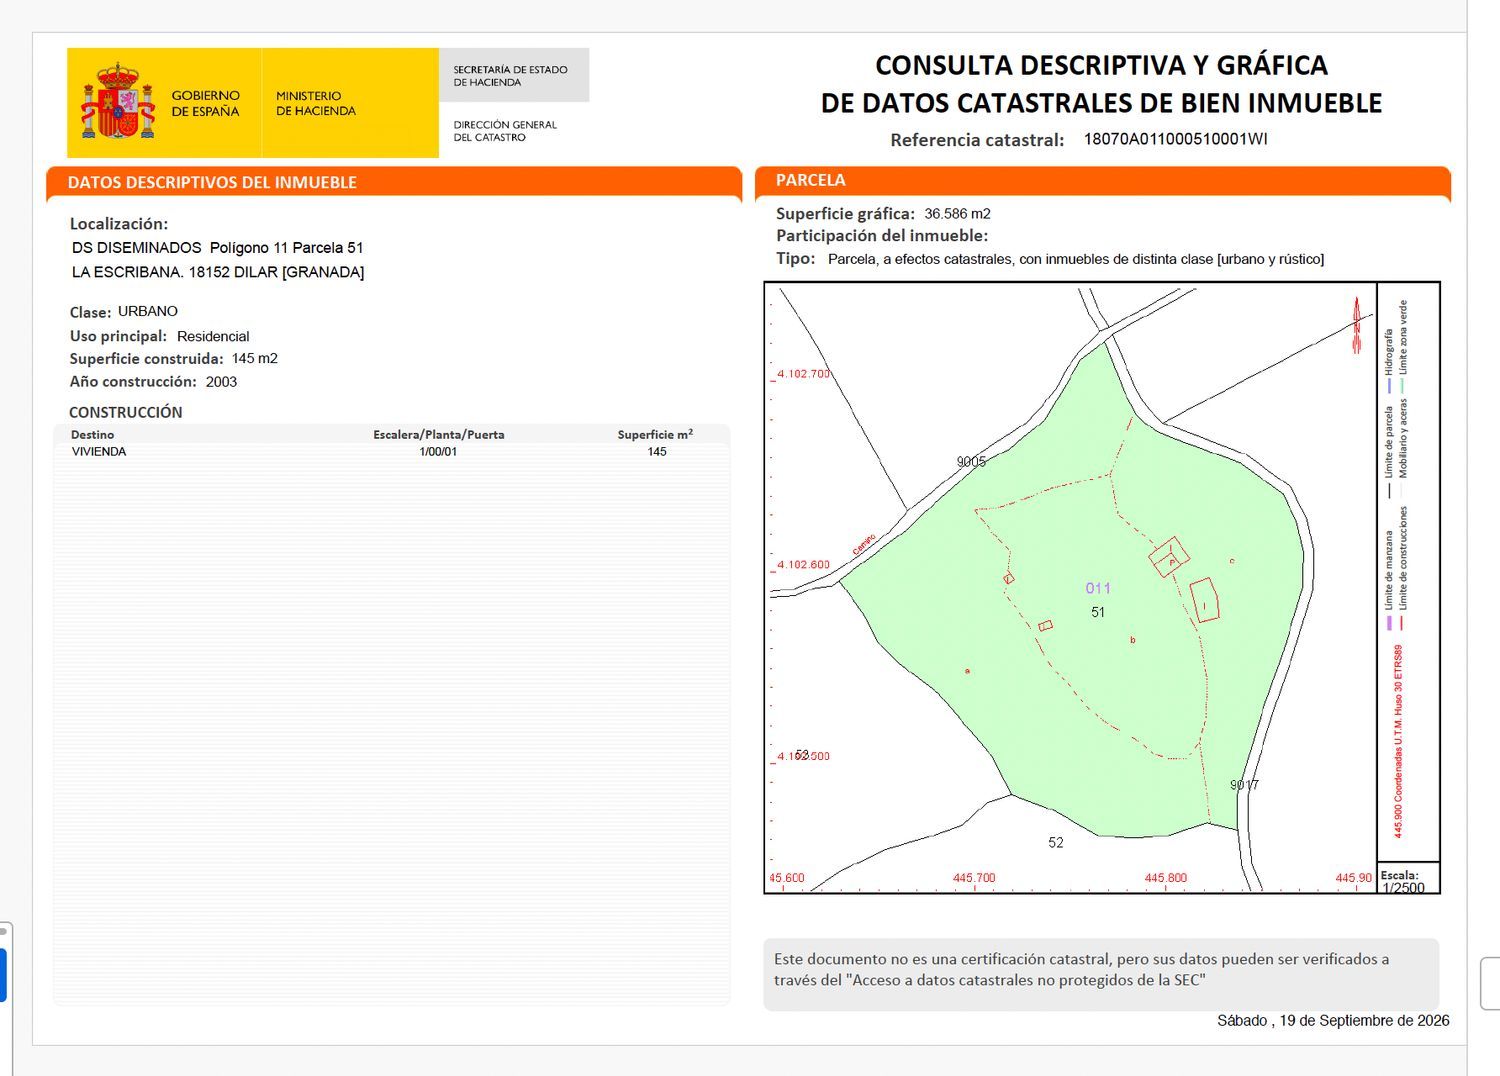Click the red Límite de construcciones legend line

click(1403, 624)
